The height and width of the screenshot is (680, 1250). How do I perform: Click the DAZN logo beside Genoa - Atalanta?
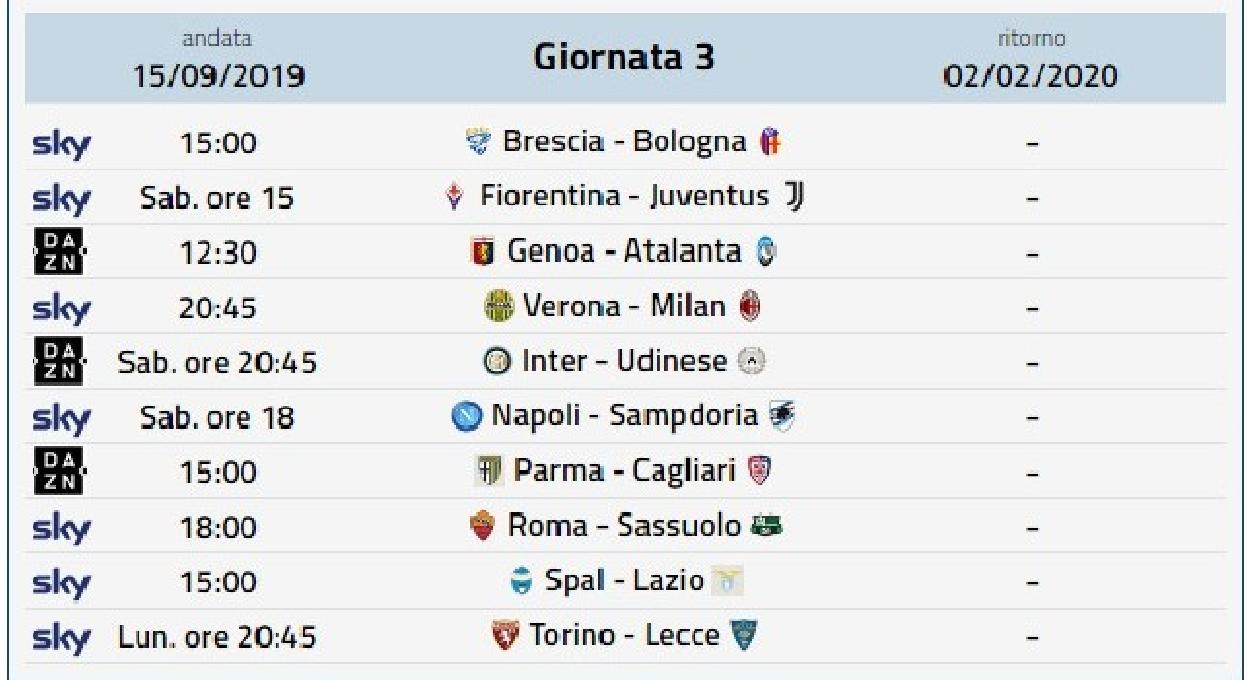pyautogui.click(x=62, y=252)
